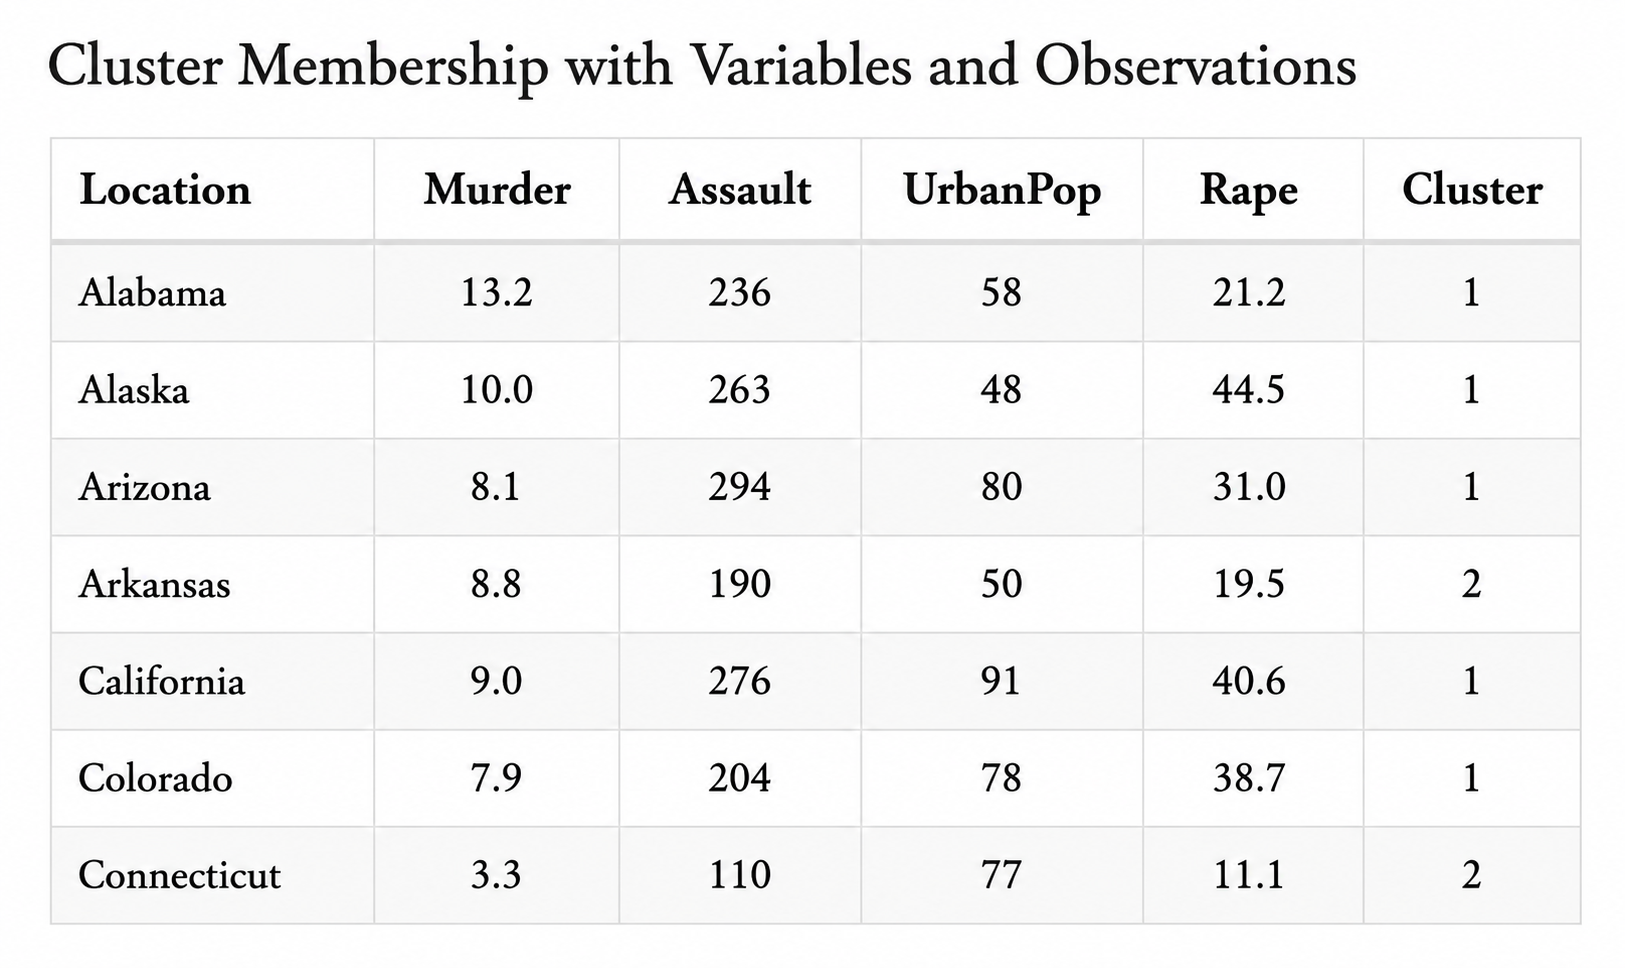
Task: Click the Murder column header
Action: click(497, 190)
